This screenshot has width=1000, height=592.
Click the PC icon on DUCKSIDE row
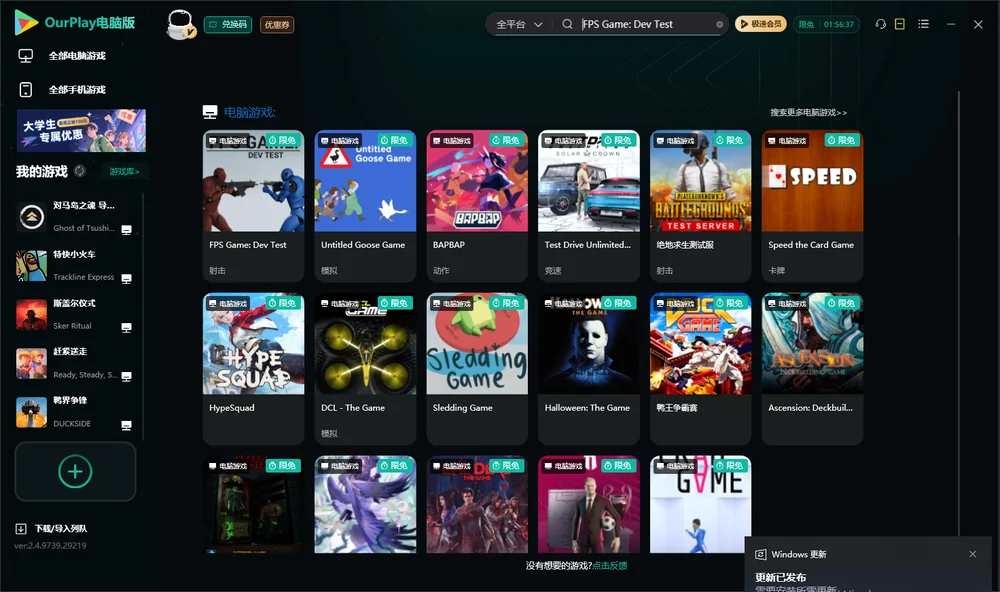coord(126,426)
